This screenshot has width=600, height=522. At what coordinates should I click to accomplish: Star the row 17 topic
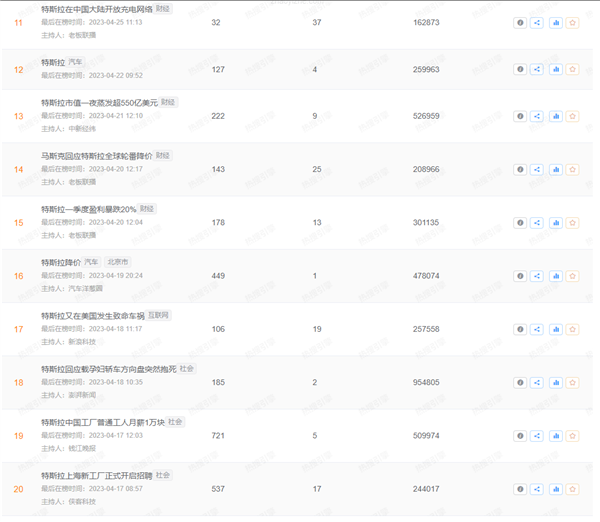coord(572,329)
